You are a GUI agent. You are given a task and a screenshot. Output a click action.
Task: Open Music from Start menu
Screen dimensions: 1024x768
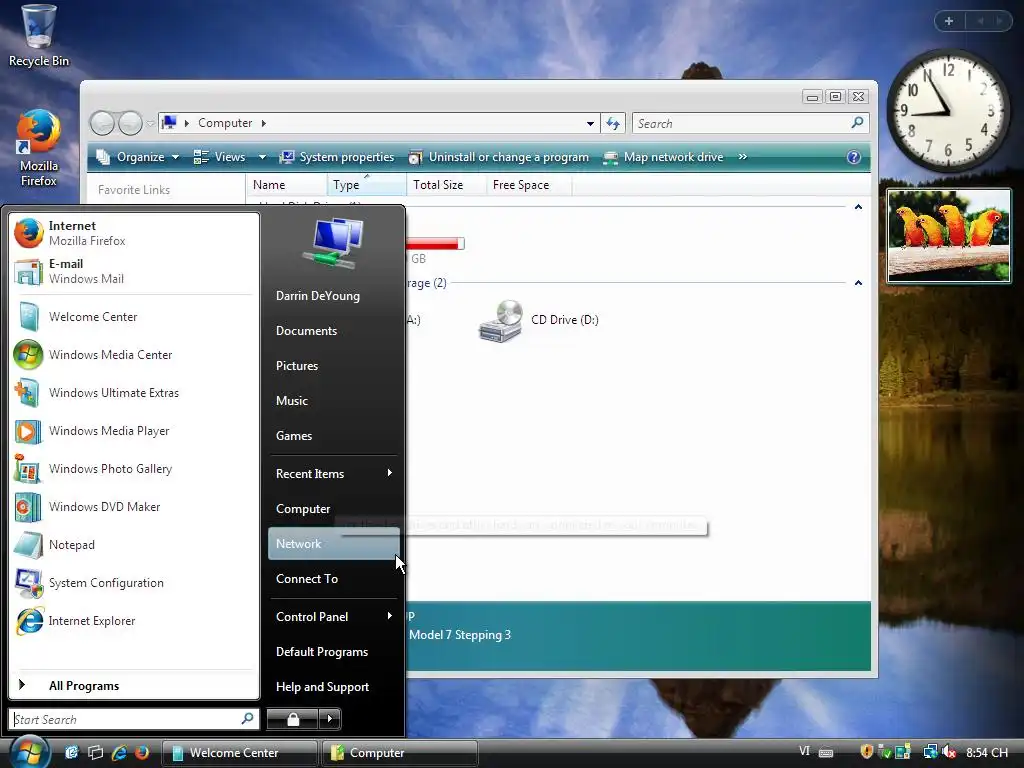click(333, 401)
